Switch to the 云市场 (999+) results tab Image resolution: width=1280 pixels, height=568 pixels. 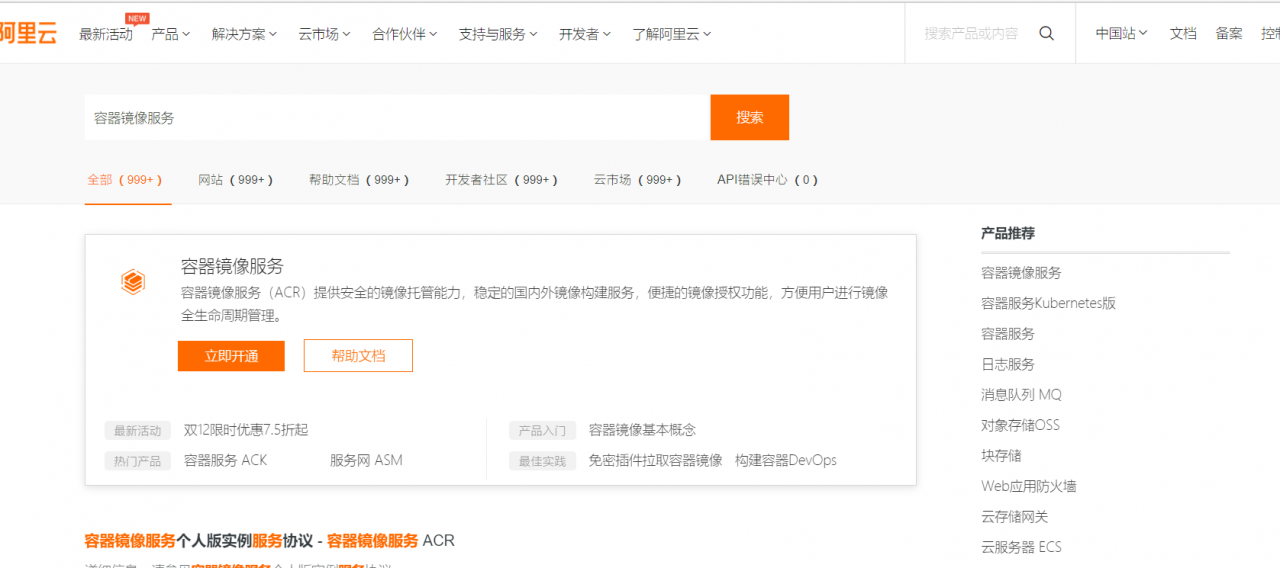coord(638,180)
